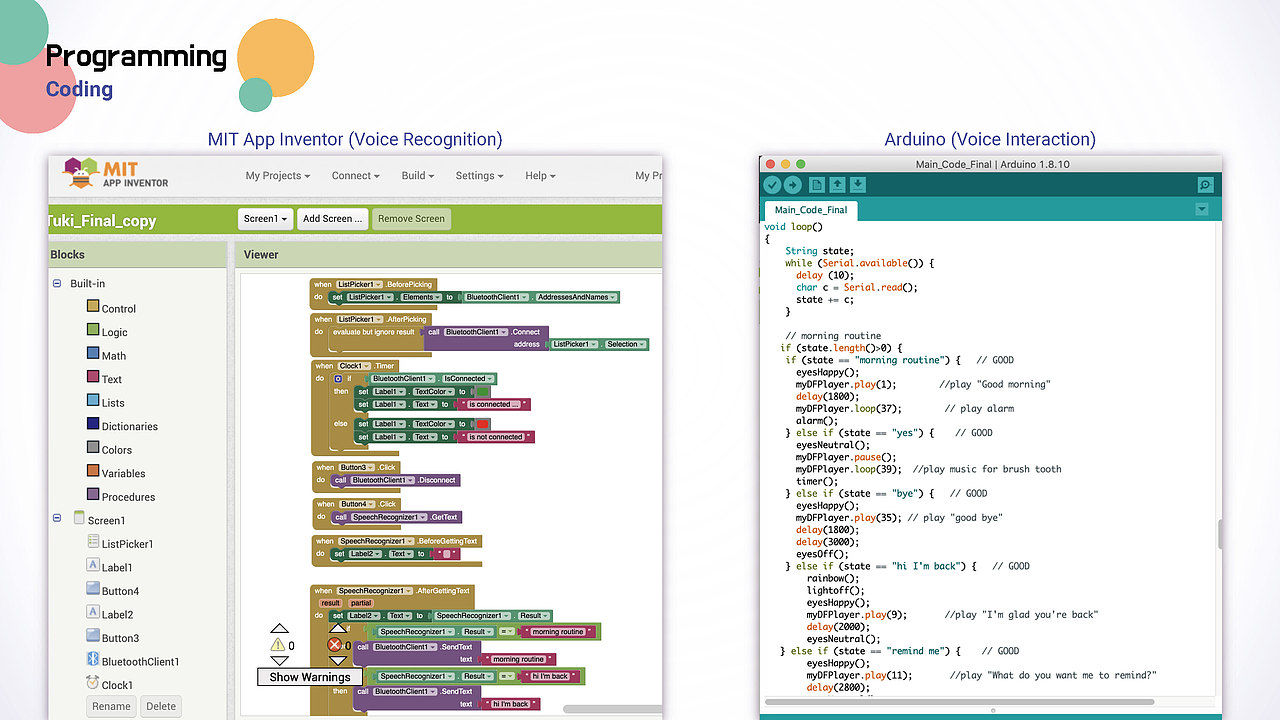Open the AddressesAndNames property dropdown
The image size is (1280, 720).
point(576,297)
